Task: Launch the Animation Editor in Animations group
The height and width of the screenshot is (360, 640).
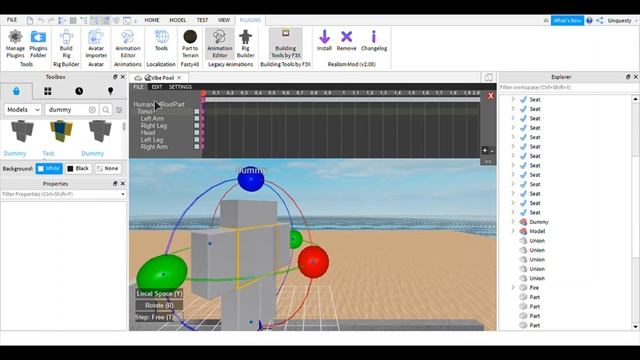Action: [128, 44]
